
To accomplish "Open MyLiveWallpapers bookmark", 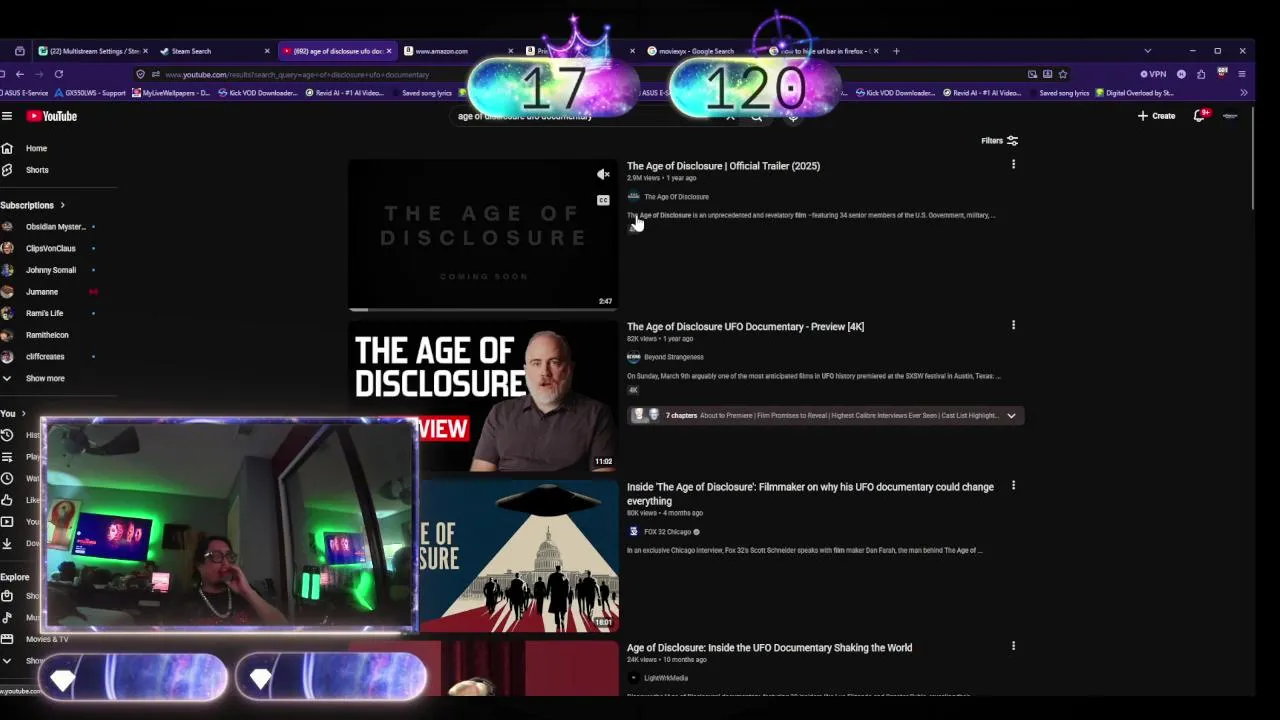I will [171, 93].
